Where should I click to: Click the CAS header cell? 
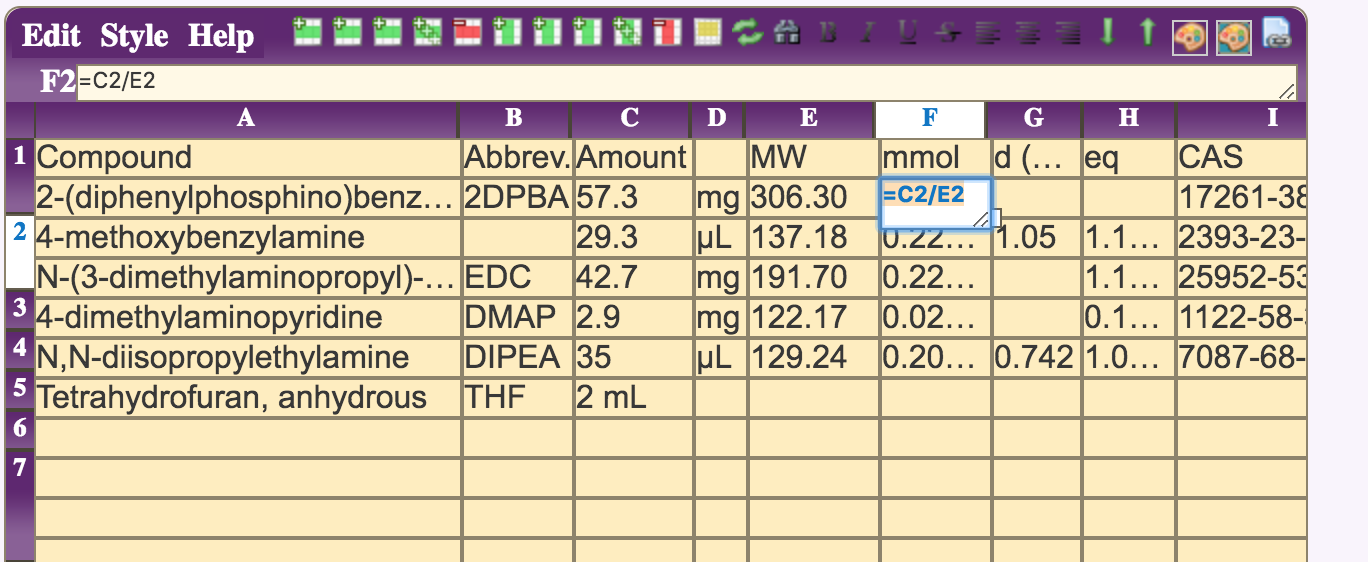click(x=1242, y=157)
